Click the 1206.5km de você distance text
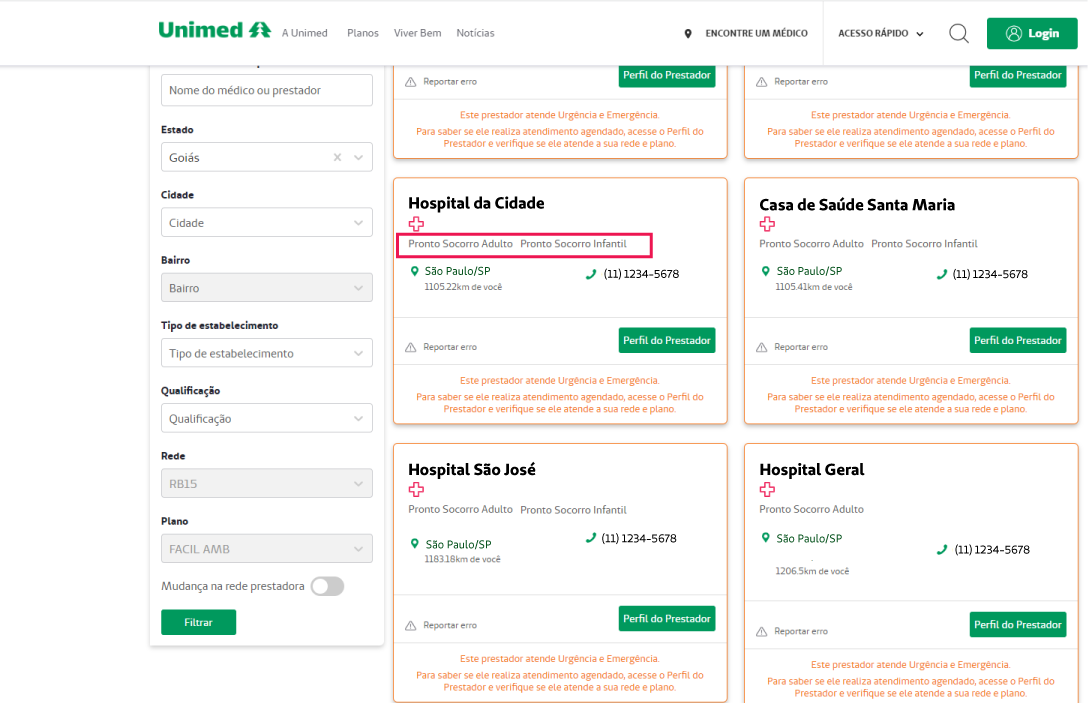Screen dimensions: 1088x703 [x=812, y=571]
